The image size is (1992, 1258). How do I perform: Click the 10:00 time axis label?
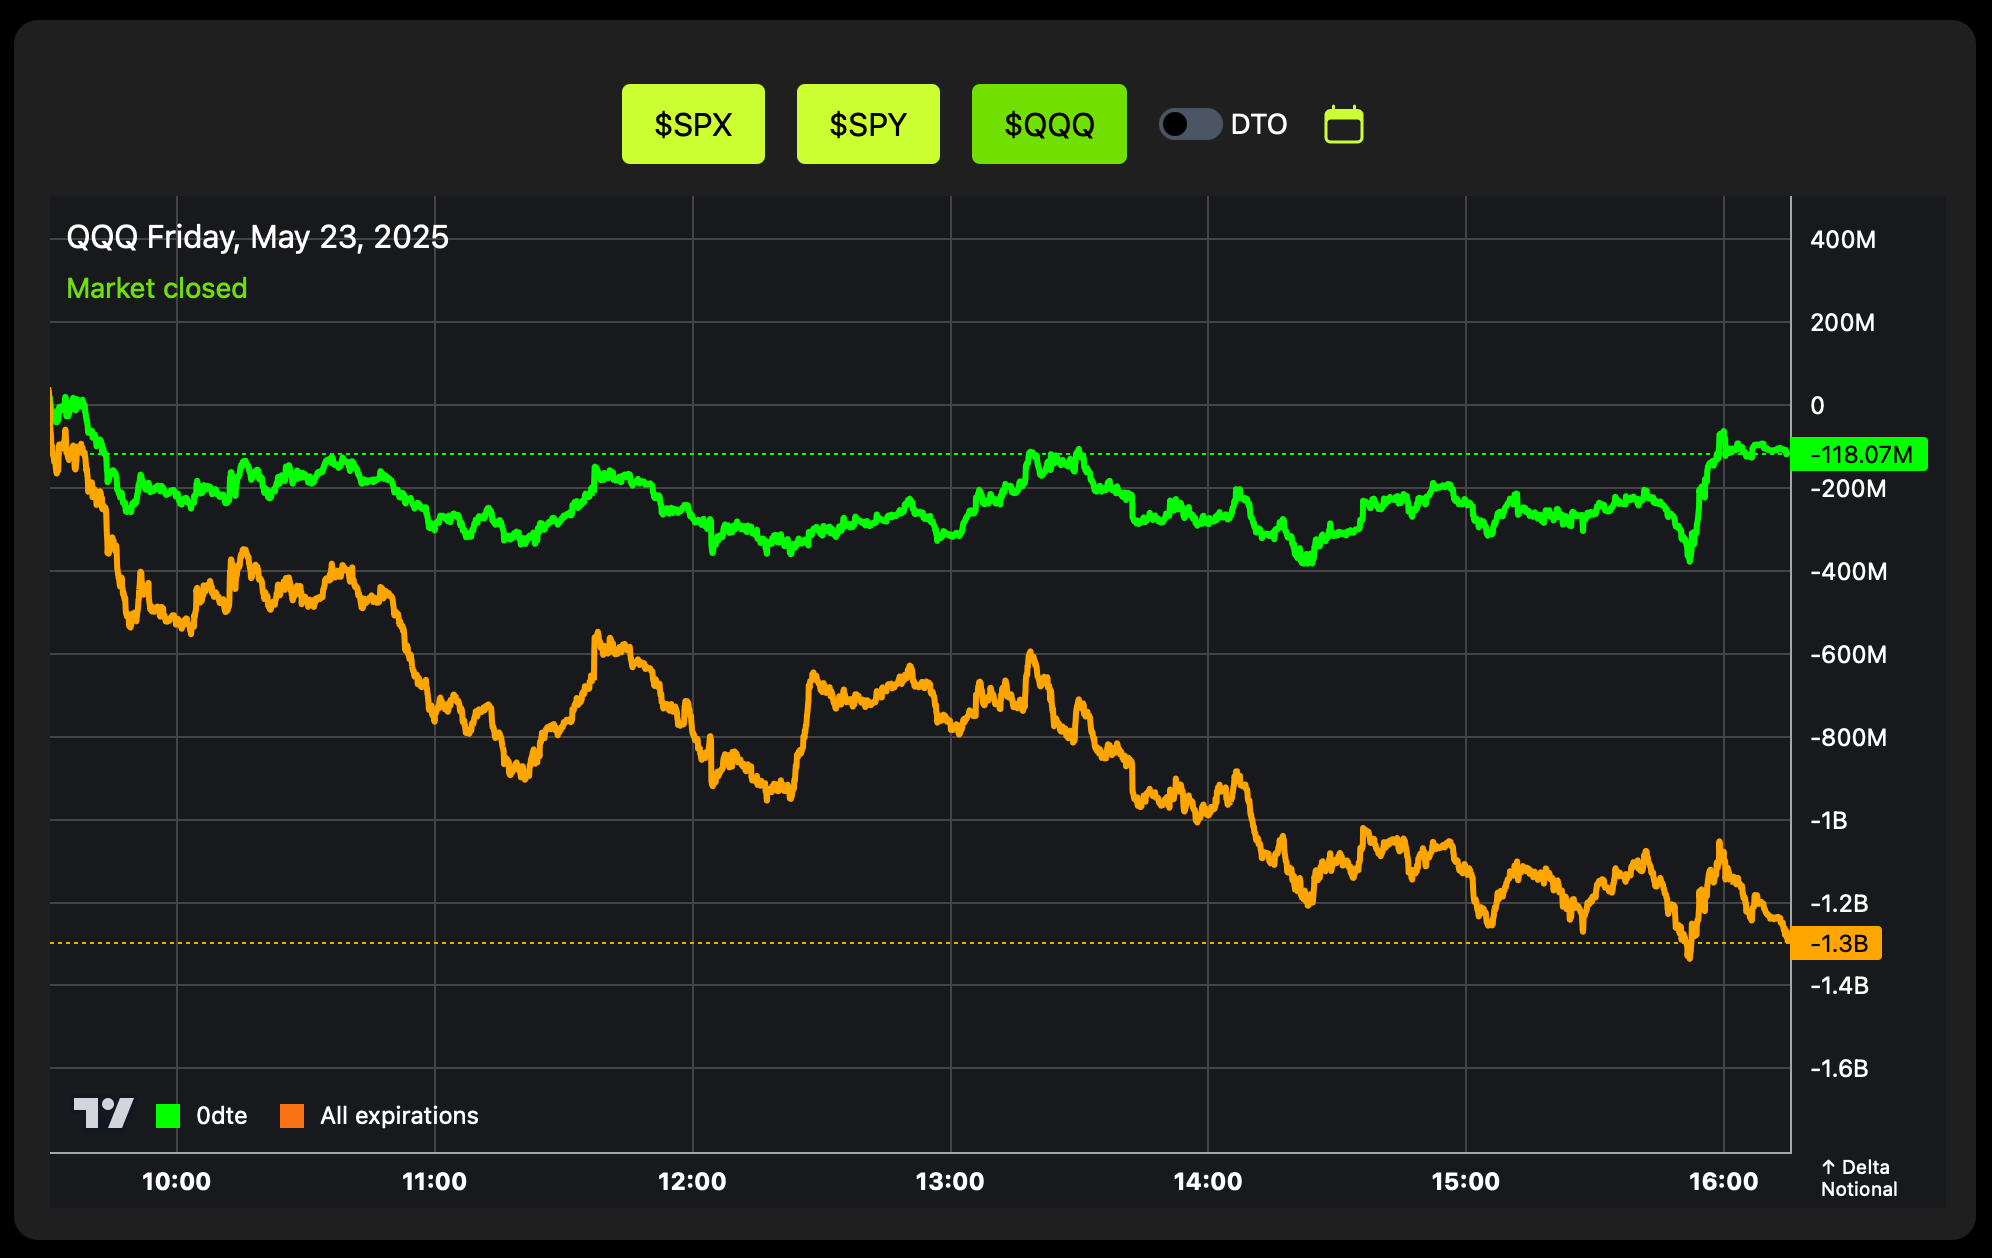pos(176,1181)
